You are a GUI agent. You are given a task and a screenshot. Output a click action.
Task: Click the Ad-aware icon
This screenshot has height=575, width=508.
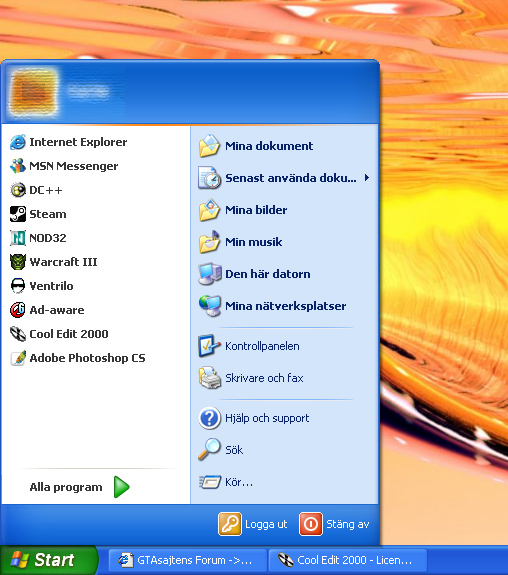point(18,310)
